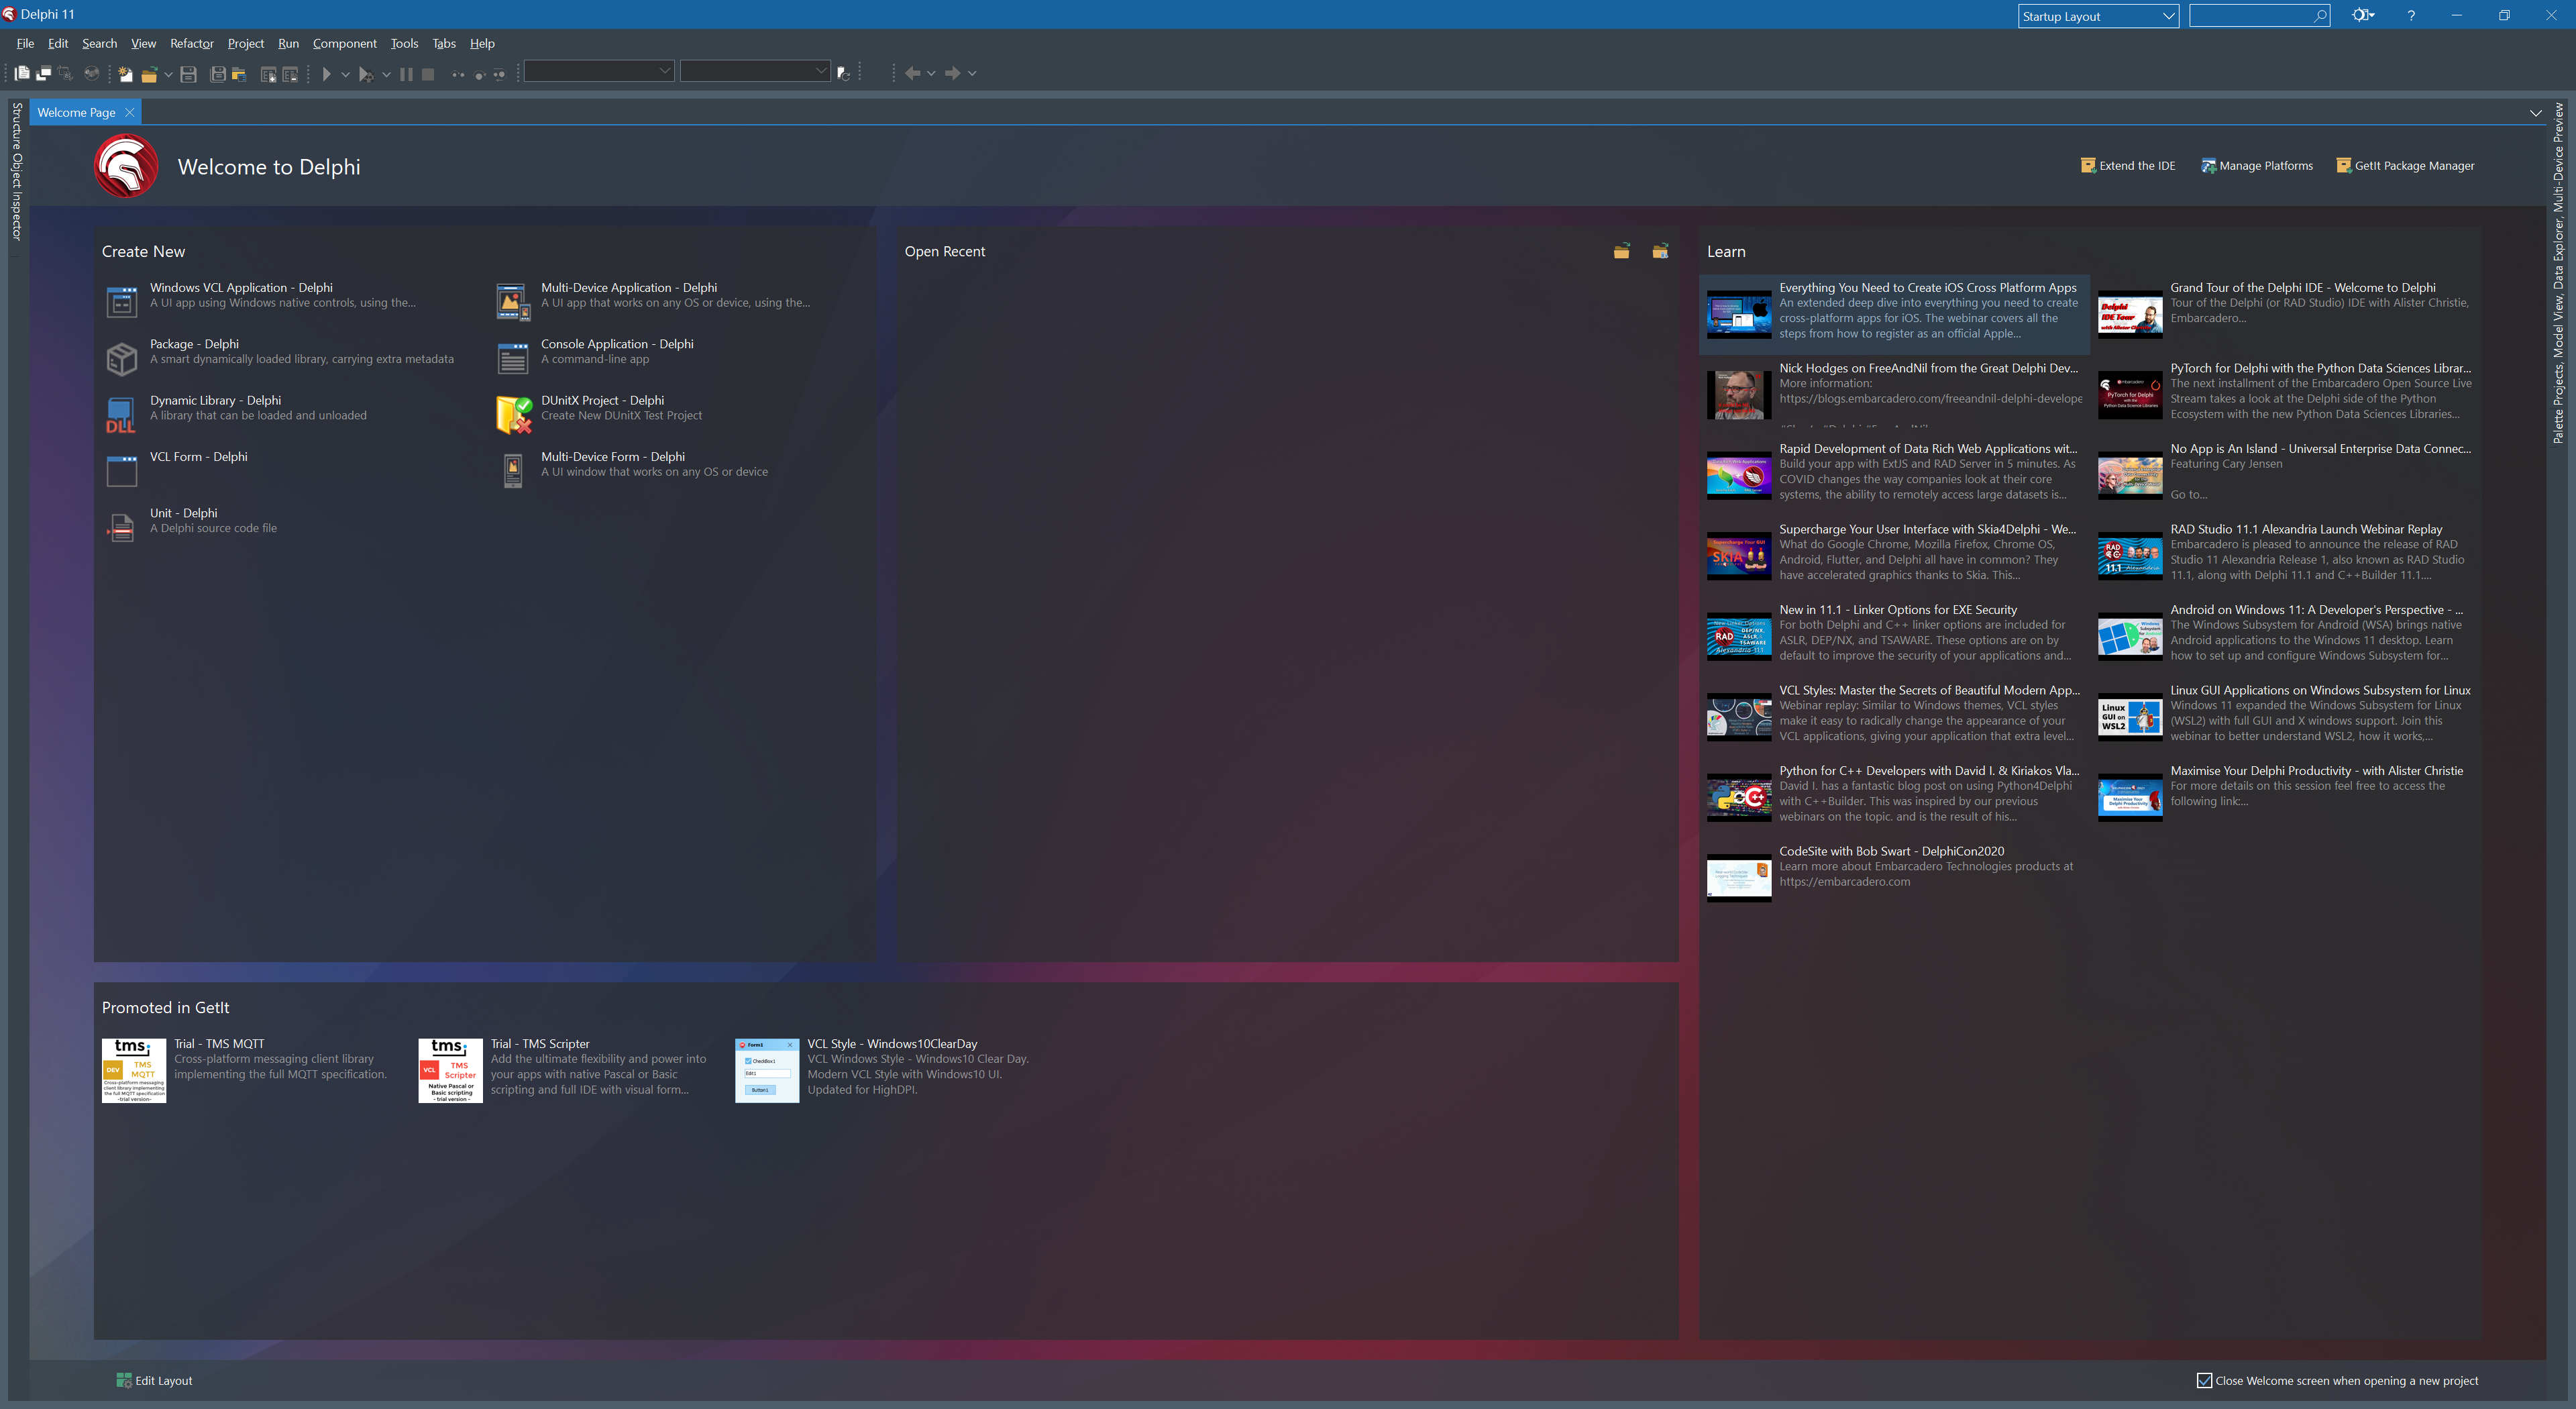Image resolution: width=2576 pixels, height=1409 pixels.
Task: Click the Dynamic Library DLL icon
Action: coord(121,415)
